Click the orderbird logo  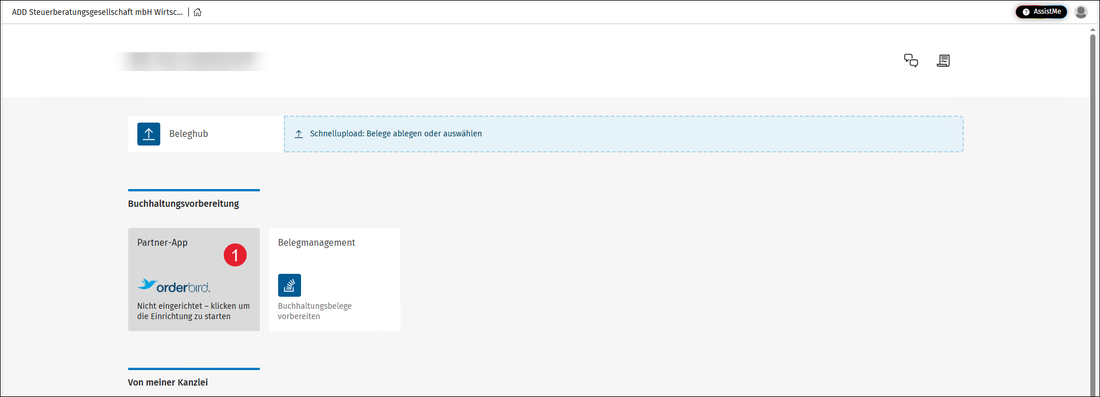pyautogui.click(x=173, y=285)
